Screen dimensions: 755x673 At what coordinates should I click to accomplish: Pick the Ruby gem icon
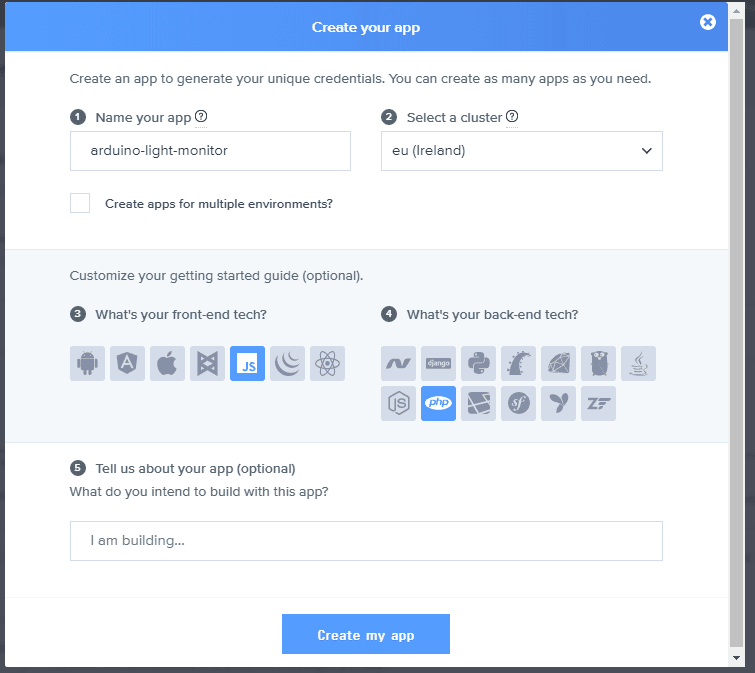[558, 364]
